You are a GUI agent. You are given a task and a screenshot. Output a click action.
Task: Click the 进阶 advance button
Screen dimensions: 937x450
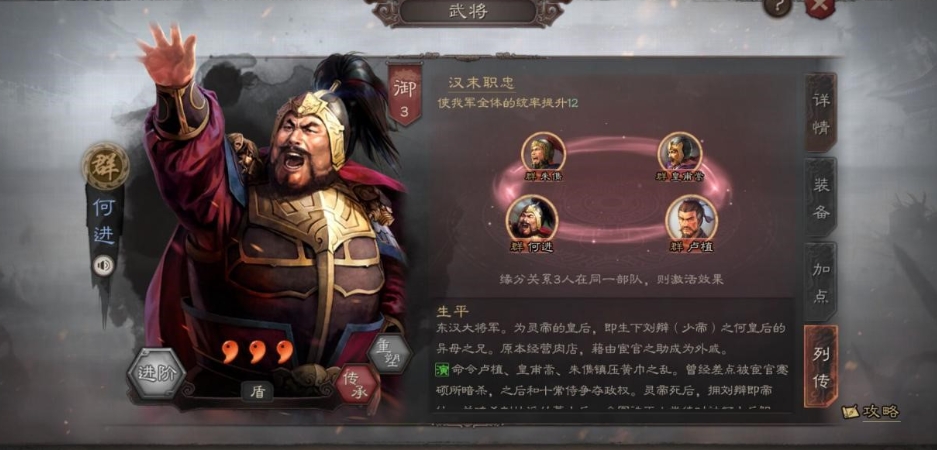157,374
